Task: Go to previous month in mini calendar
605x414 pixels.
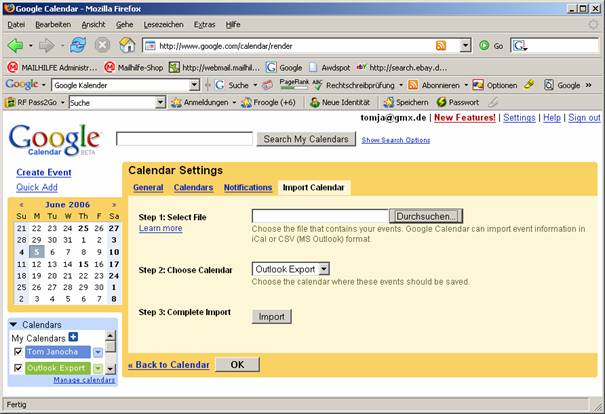Action: [22, 205]
